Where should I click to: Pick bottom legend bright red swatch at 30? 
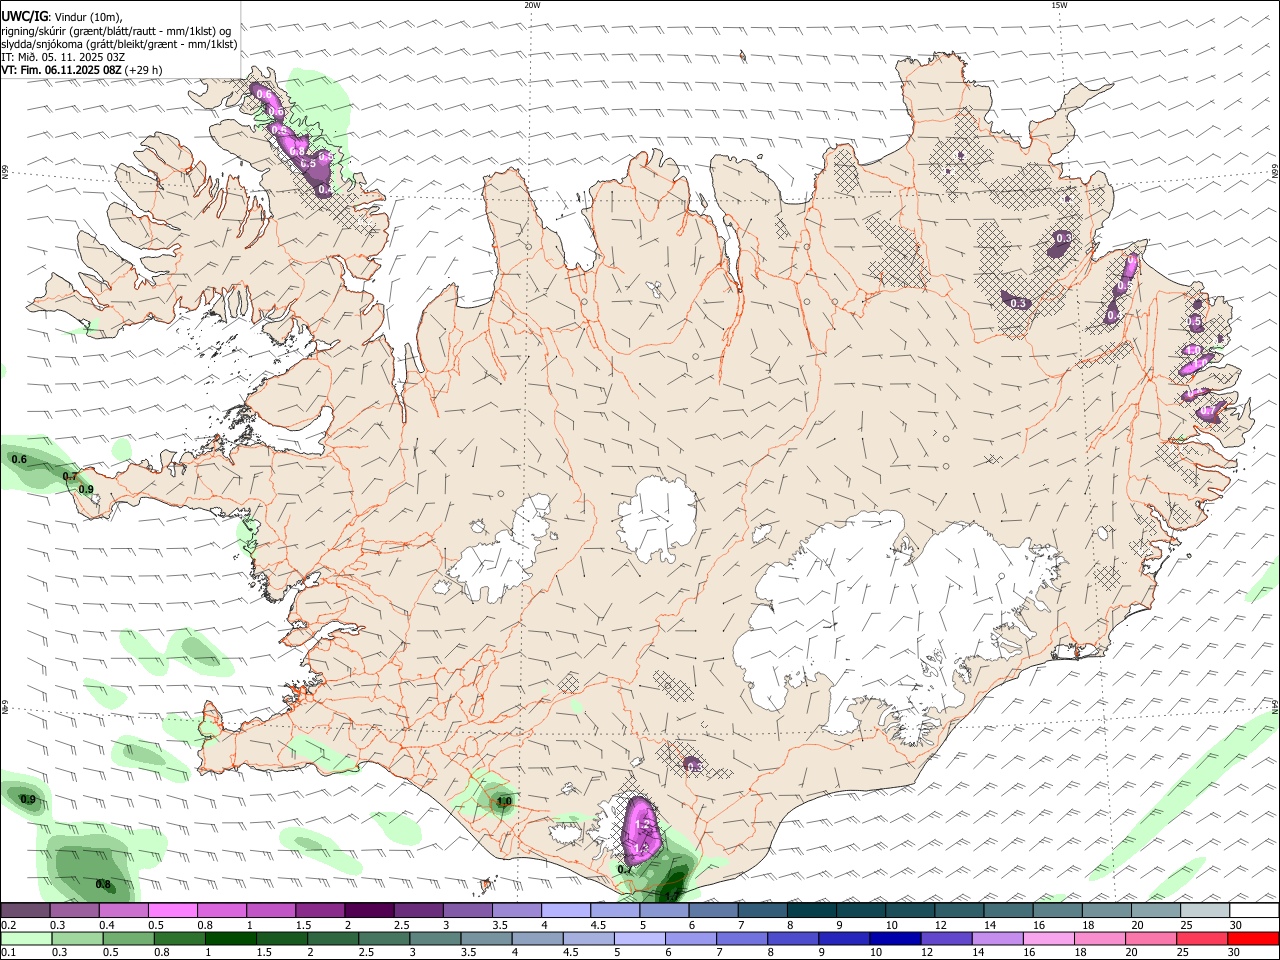(1255, 938)
